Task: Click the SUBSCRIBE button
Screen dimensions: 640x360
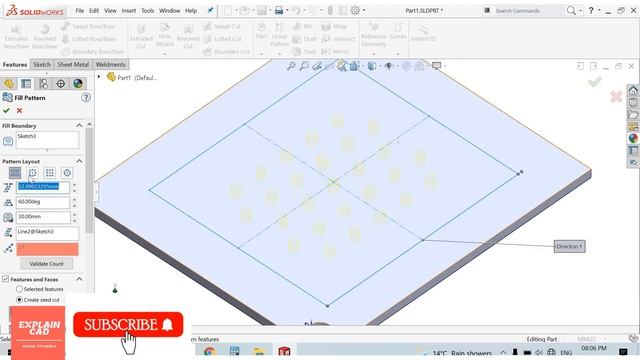Action: tap(128, 325)
